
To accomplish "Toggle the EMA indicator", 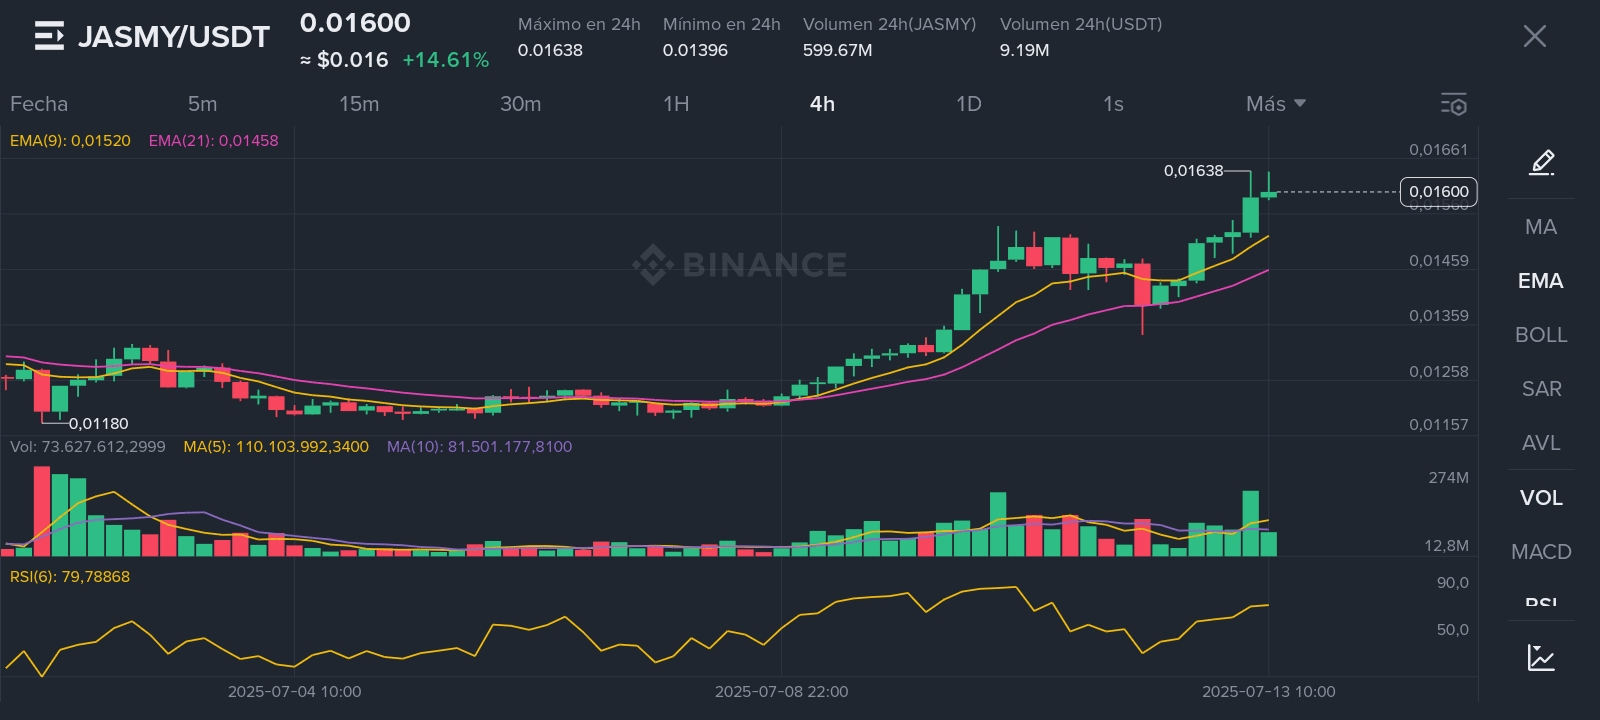I will point(1541,281).
